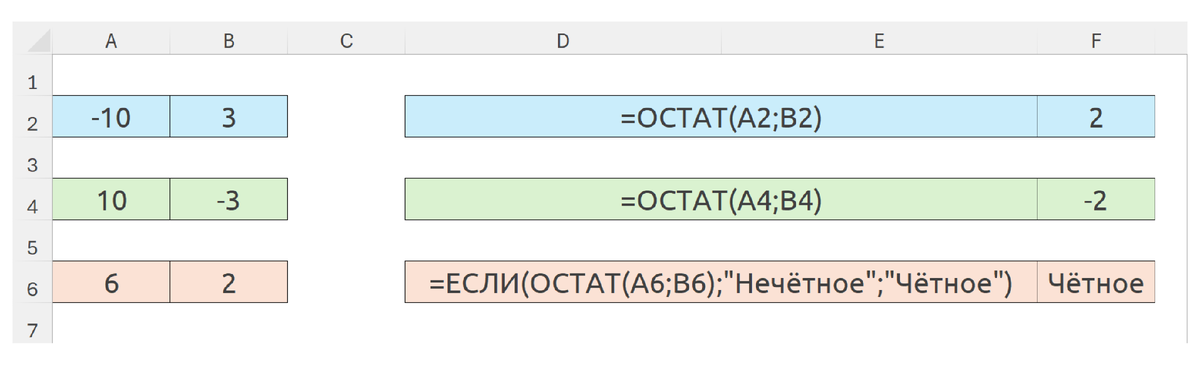Click cell A6 containing 6
The width and height of the screenshot is (1200, 365).
click(x=111, y=283)
